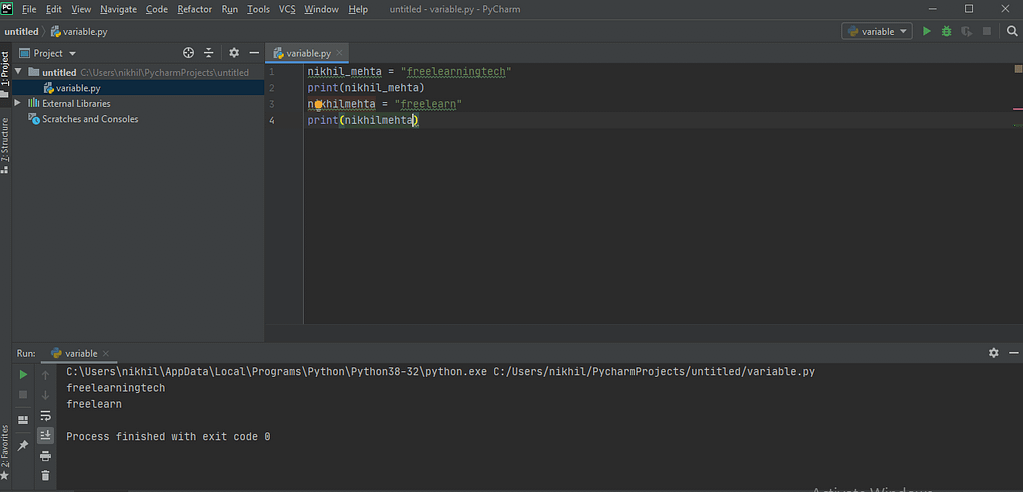Run with coverage using the shield icon
The image size is (1023, 492).
point(967,31)
